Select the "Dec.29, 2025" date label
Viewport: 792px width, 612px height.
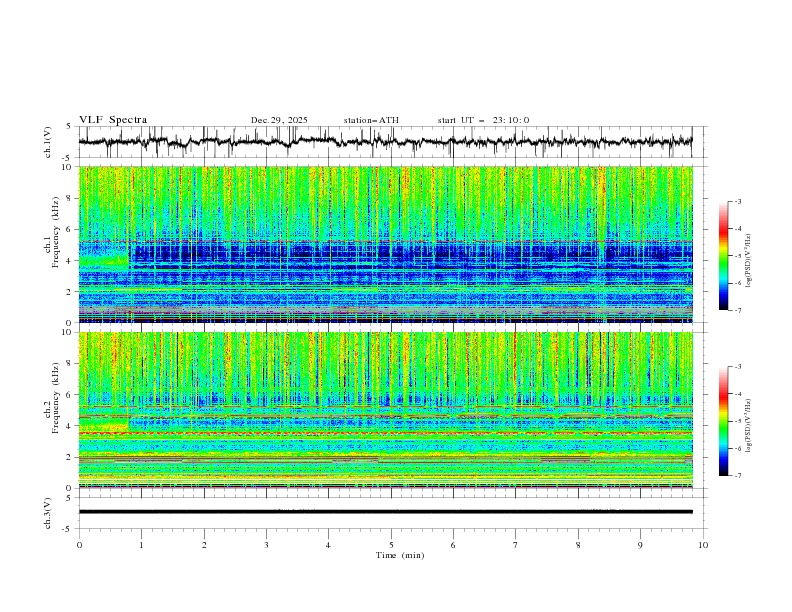(279, 120)
